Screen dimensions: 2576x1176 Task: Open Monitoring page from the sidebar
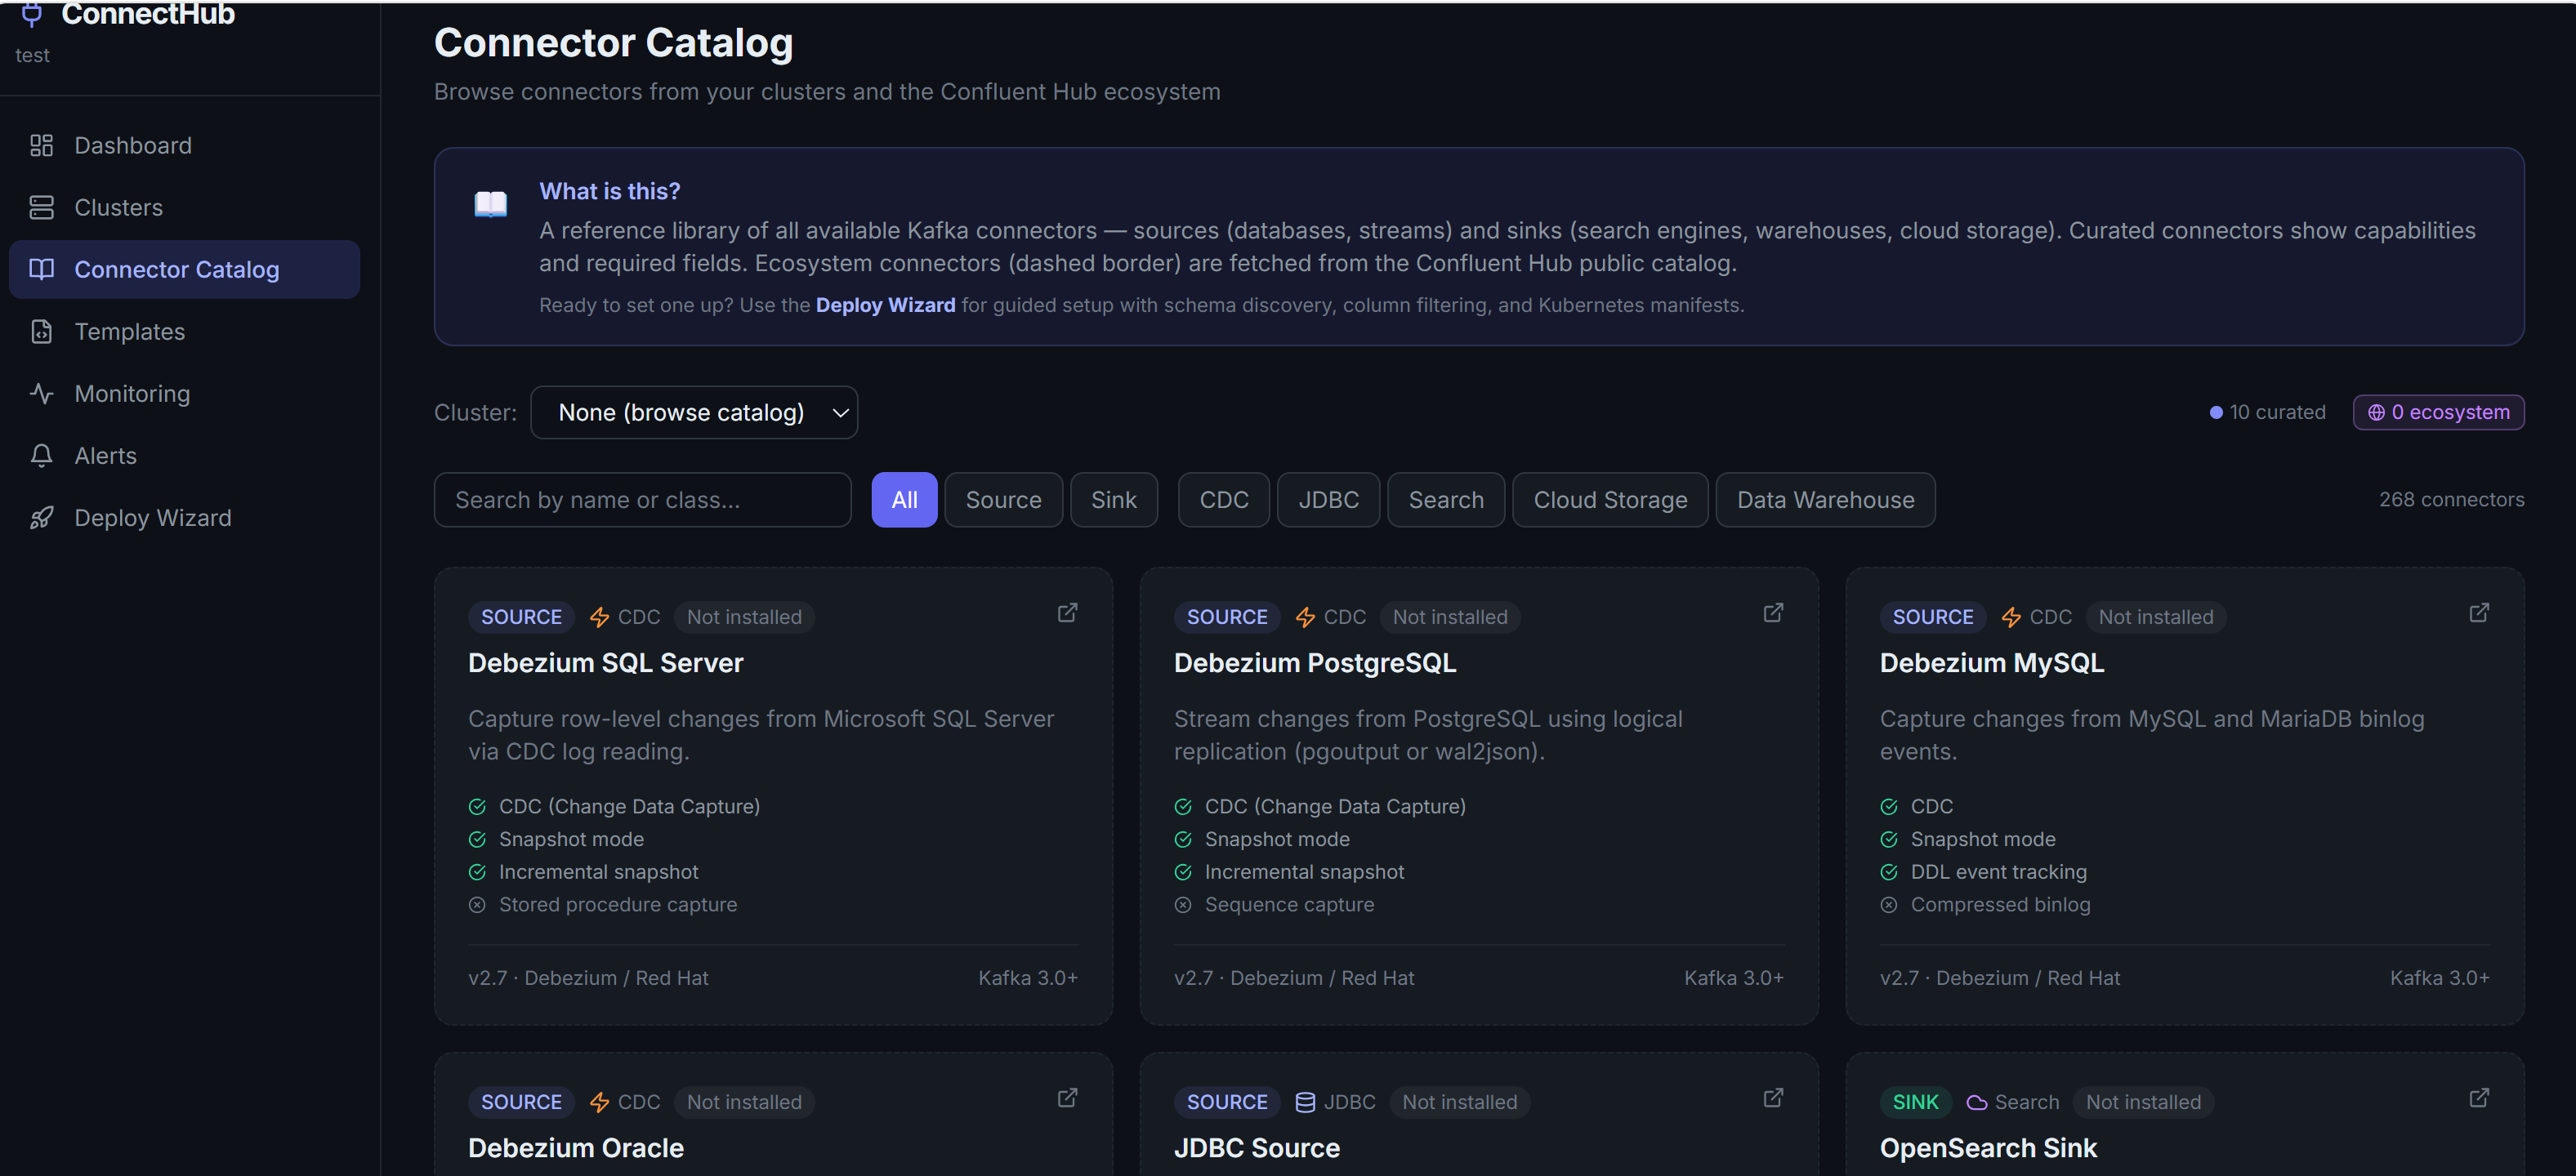[184, 393]
